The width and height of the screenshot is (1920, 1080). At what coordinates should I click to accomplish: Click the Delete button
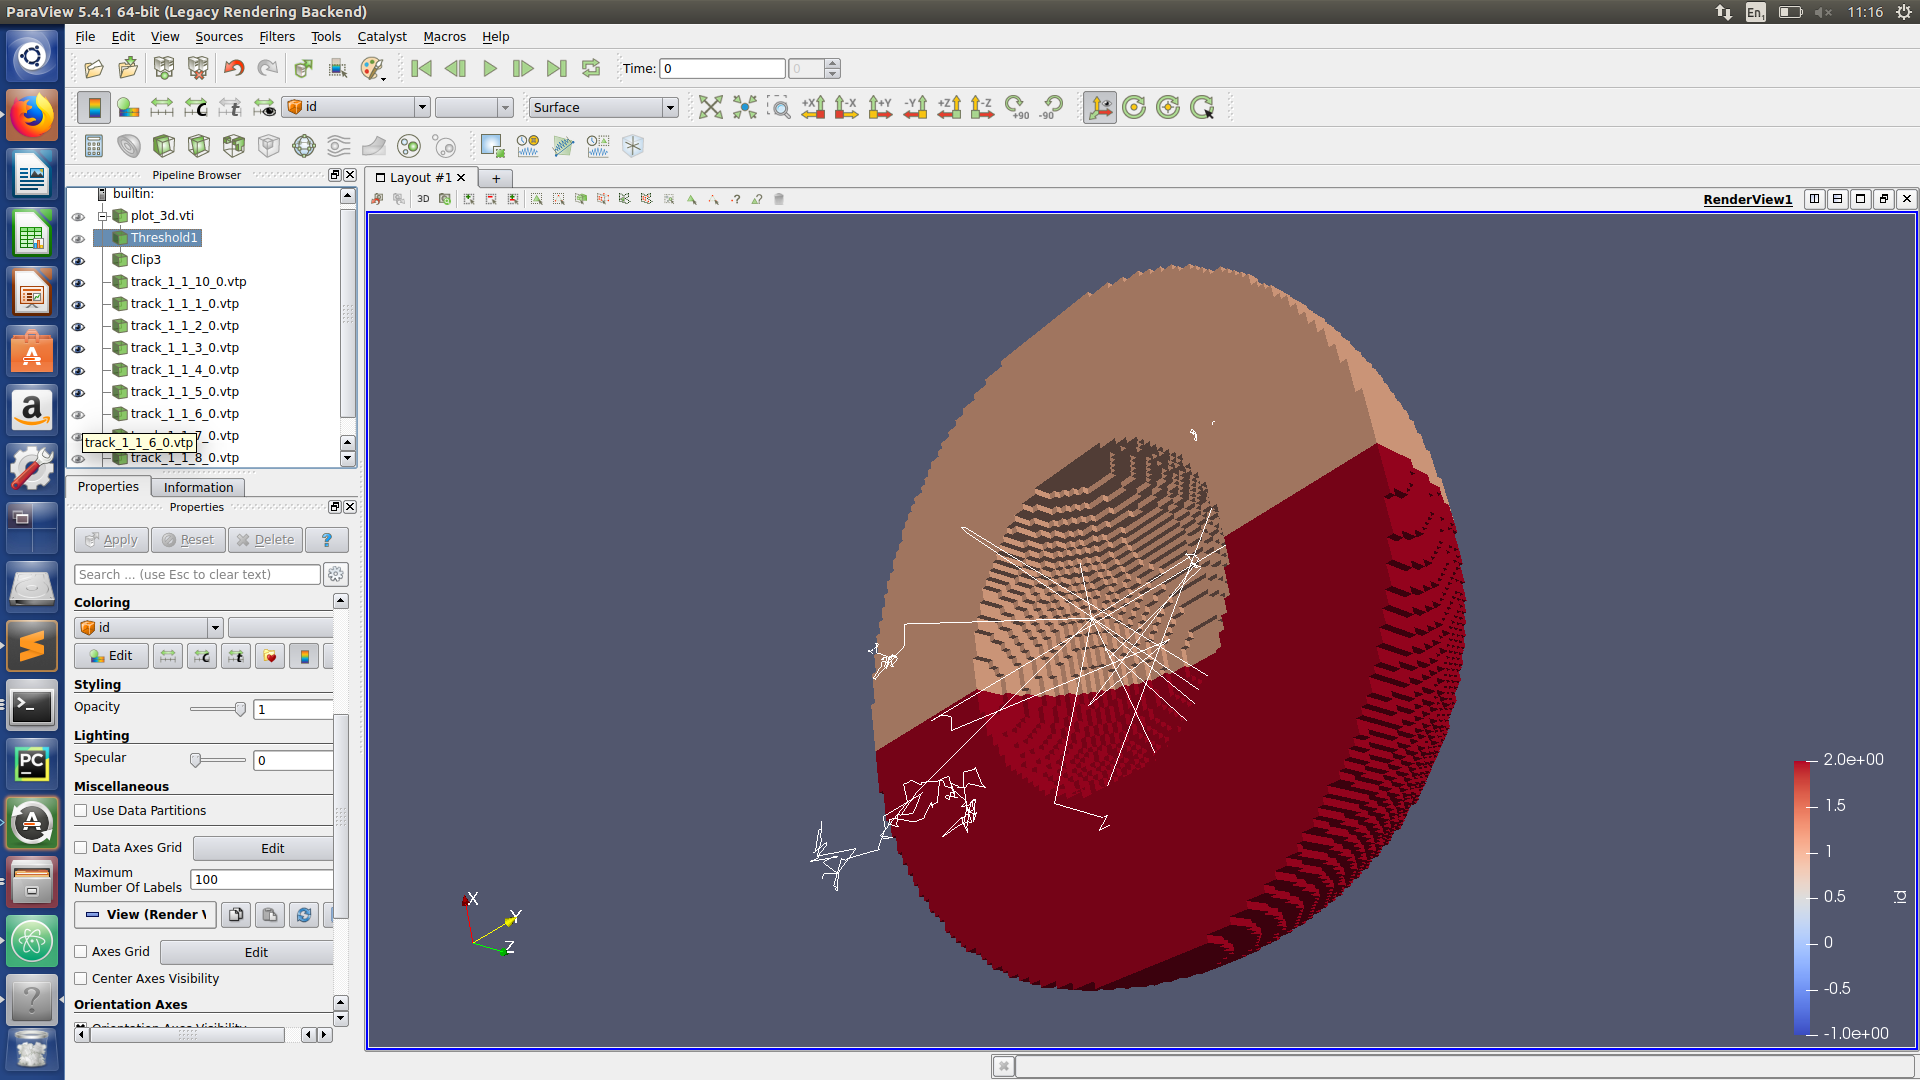point(265,540)
